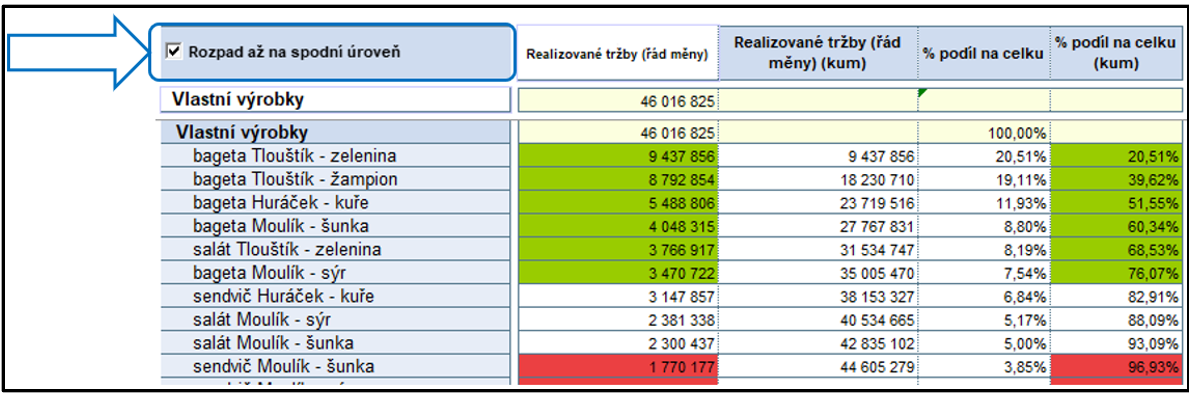Screen dimensions: 1189x394
Task: Click cumulative value 23 719 516
Action: 818,203
